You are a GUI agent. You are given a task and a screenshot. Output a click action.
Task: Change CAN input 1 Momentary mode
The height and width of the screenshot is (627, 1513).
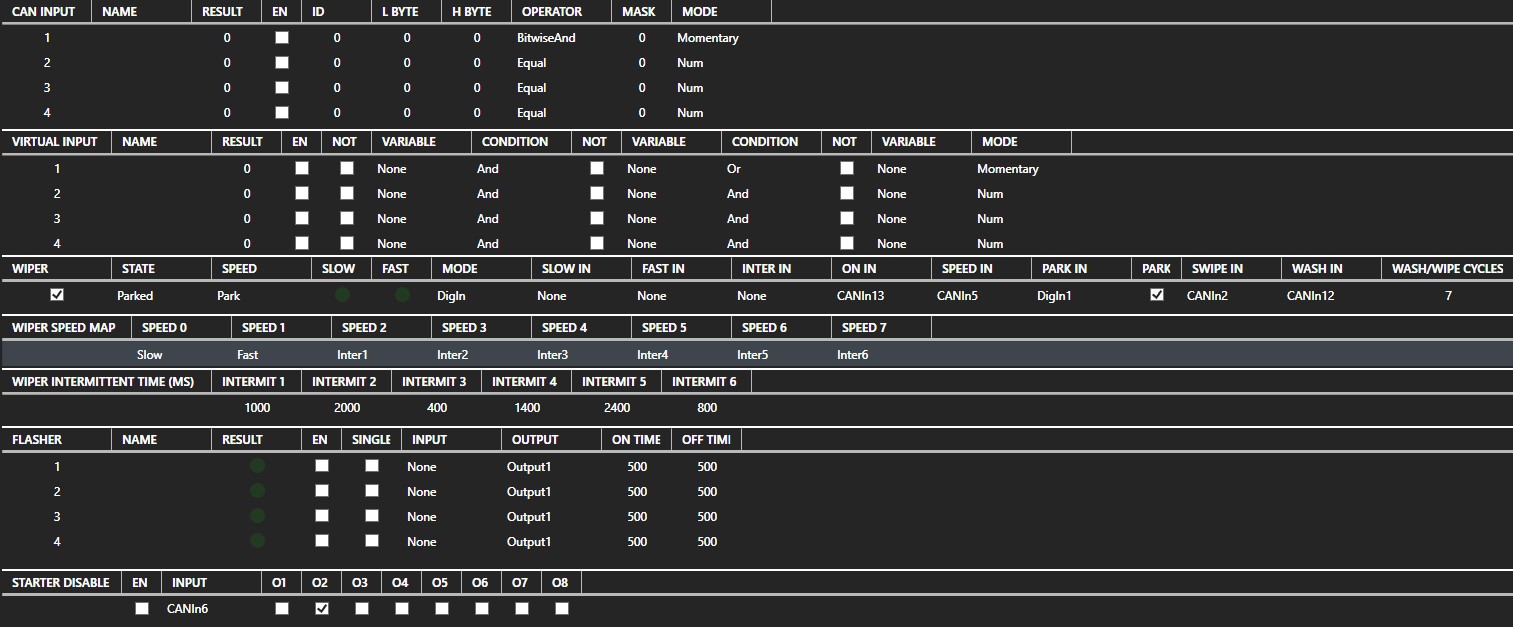[x=707, y=38]
